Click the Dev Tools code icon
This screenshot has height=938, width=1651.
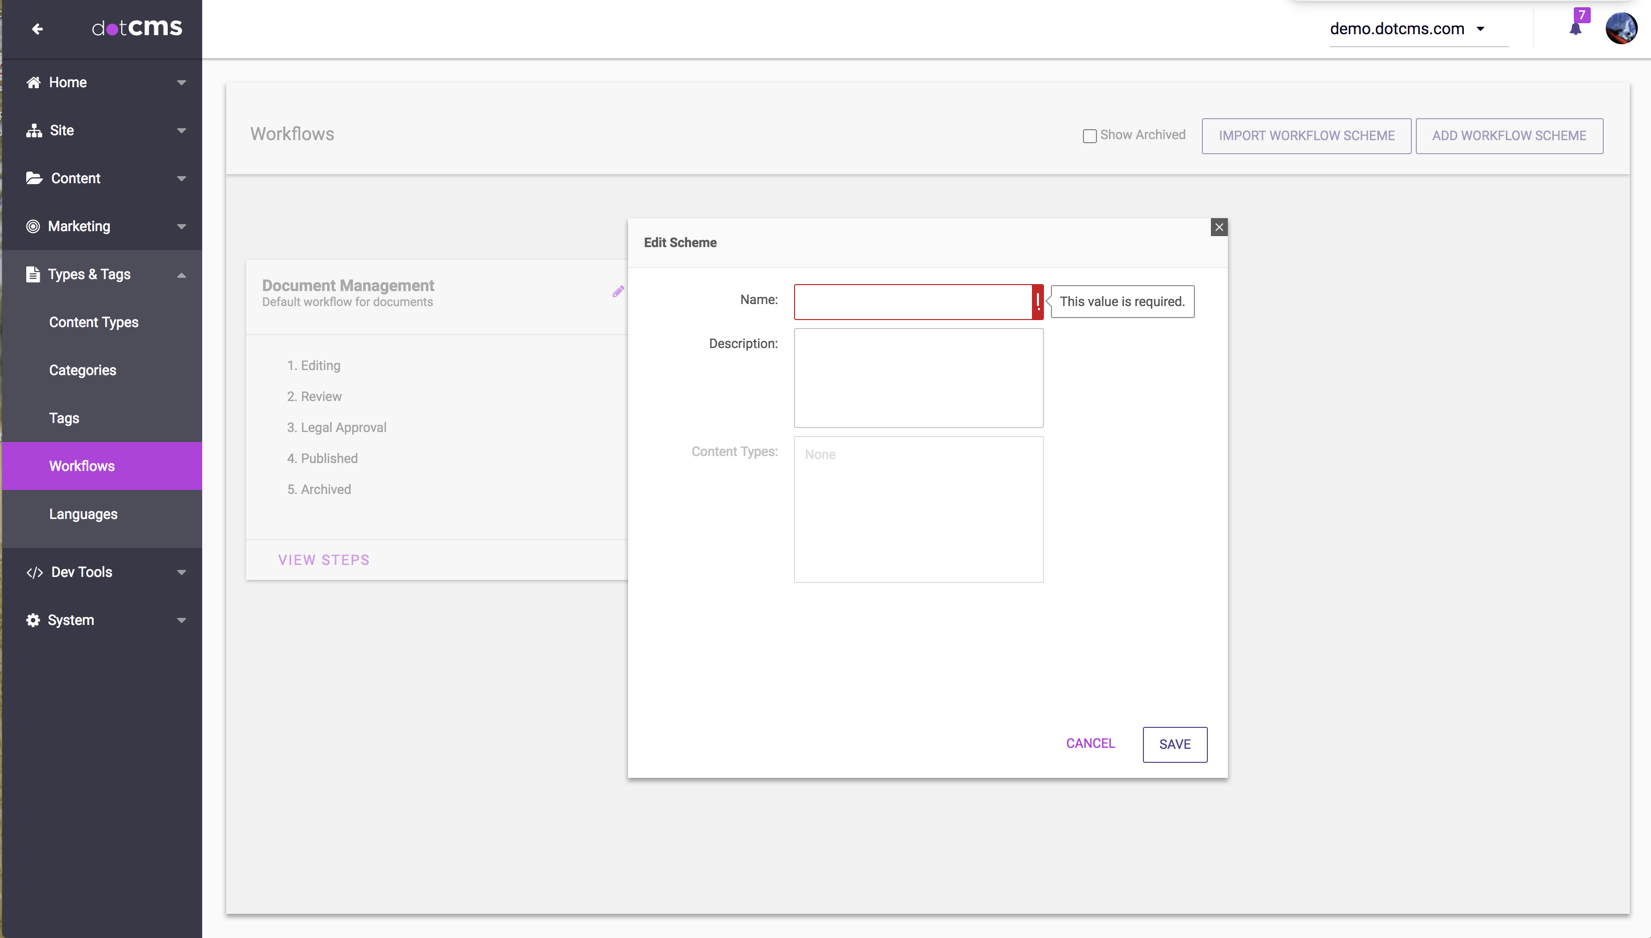[x=34, y=572]
